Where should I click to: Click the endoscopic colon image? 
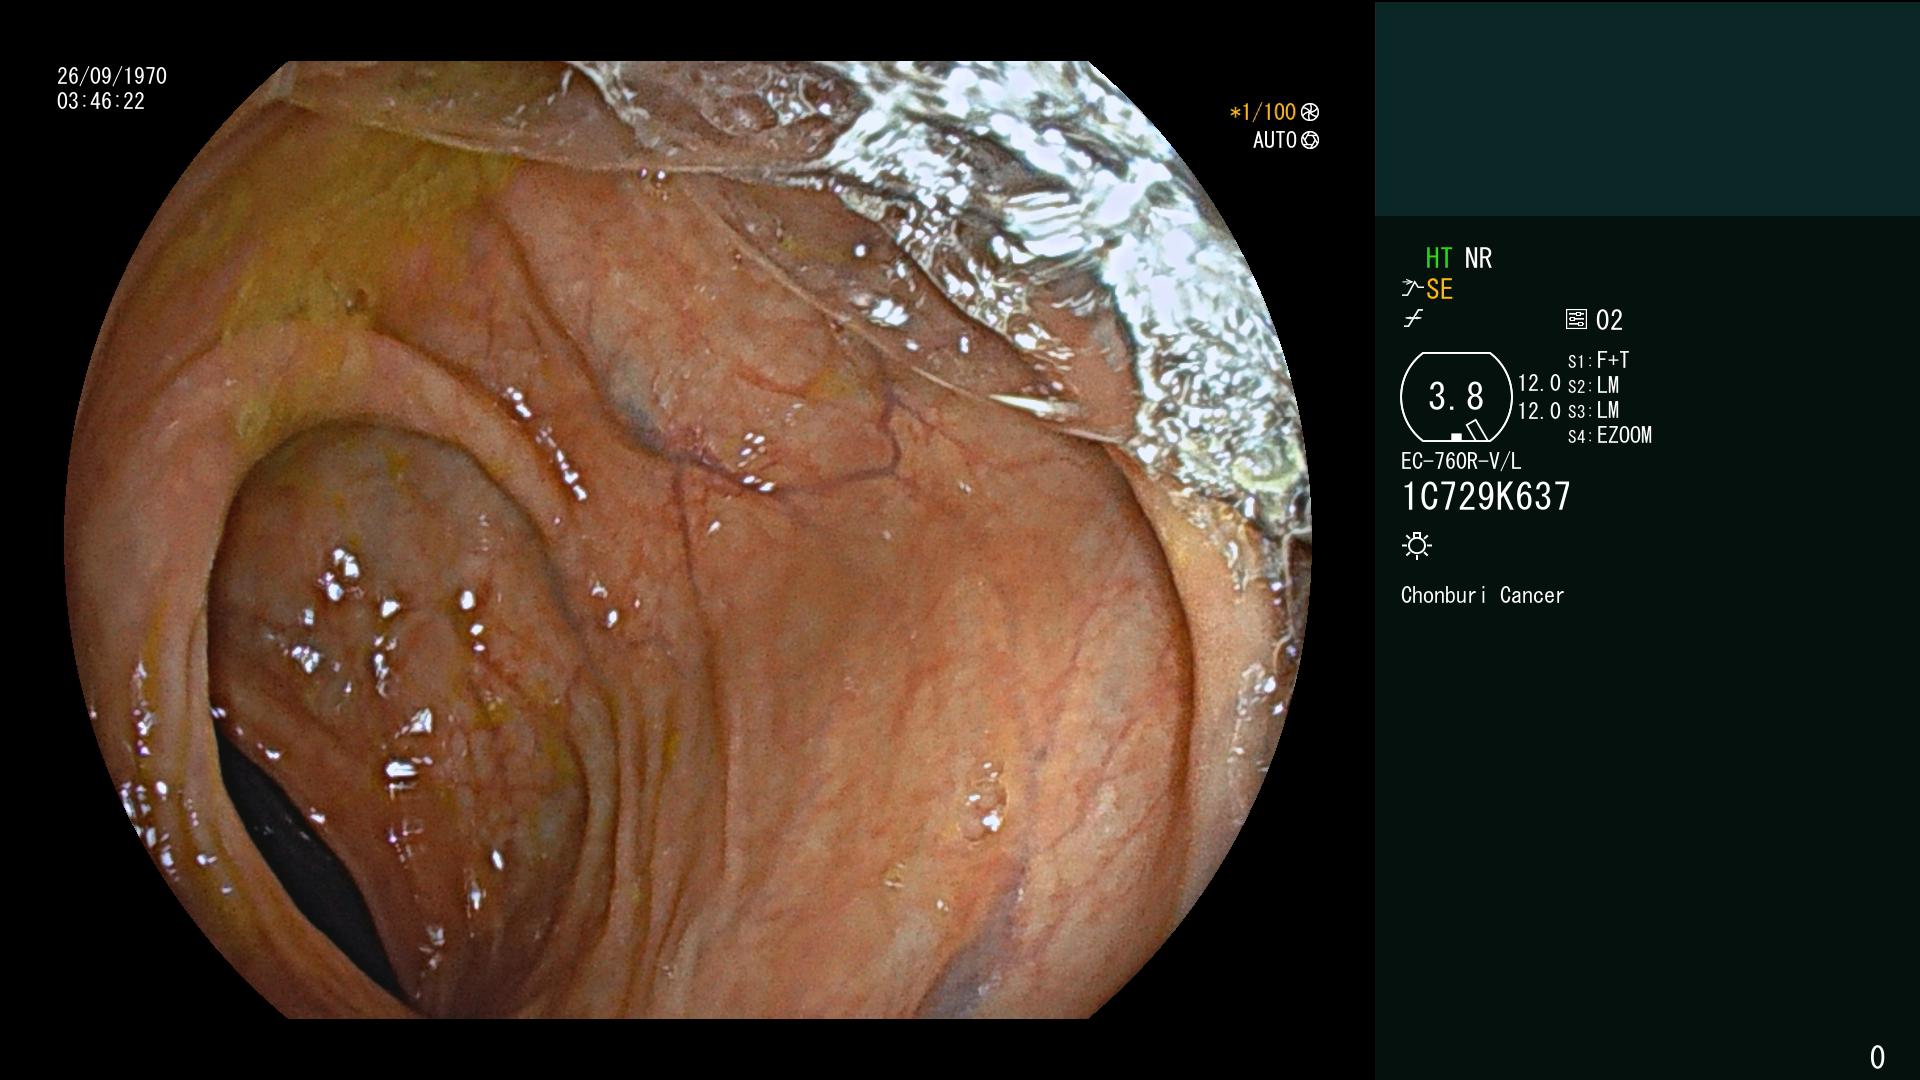tap(688, 540)
